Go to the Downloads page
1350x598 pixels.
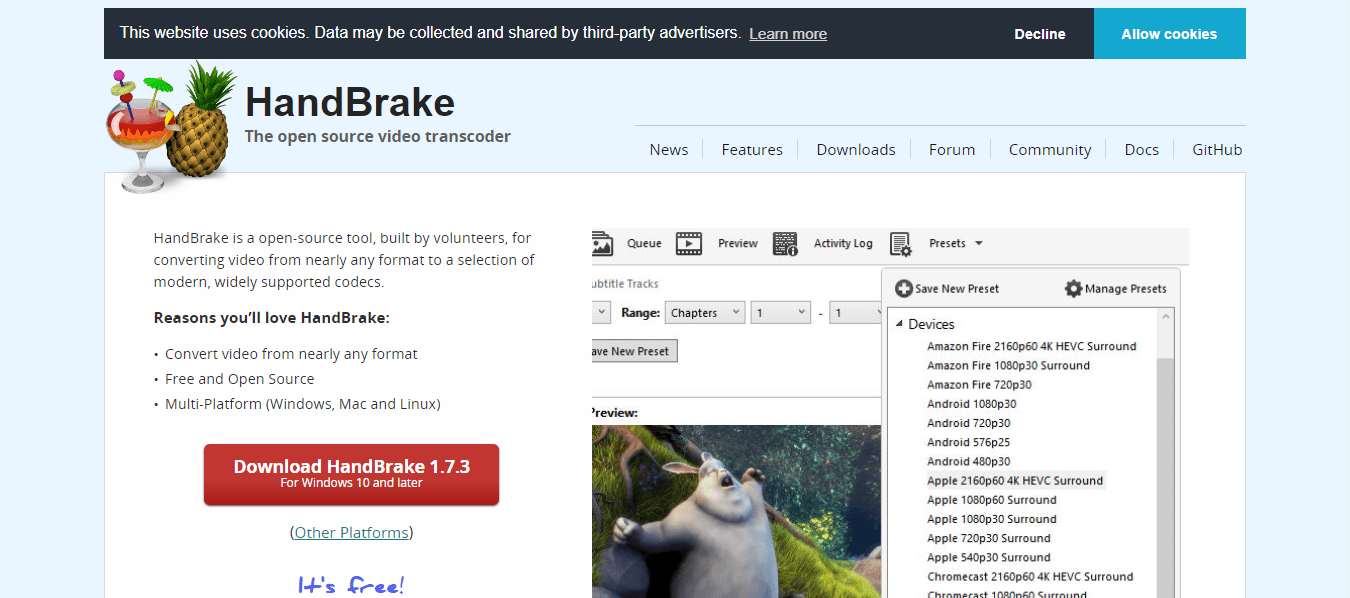[x=856, y=150]
